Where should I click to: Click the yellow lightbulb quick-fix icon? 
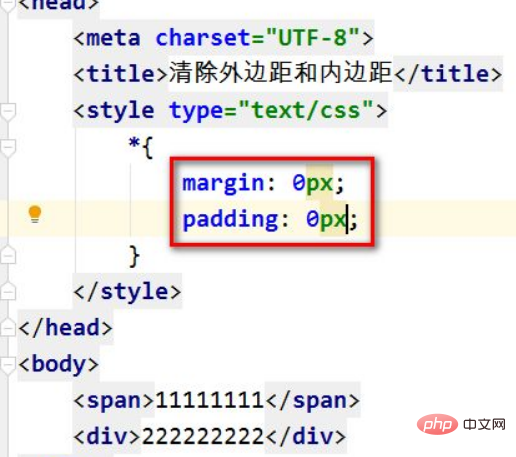coord(35,214)
